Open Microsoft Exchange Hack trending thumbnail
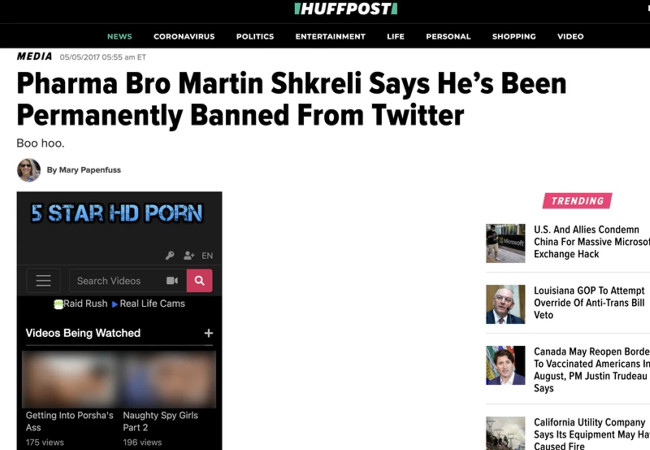The height and width of the screenshot is (450, 650). tap(505, 243)
